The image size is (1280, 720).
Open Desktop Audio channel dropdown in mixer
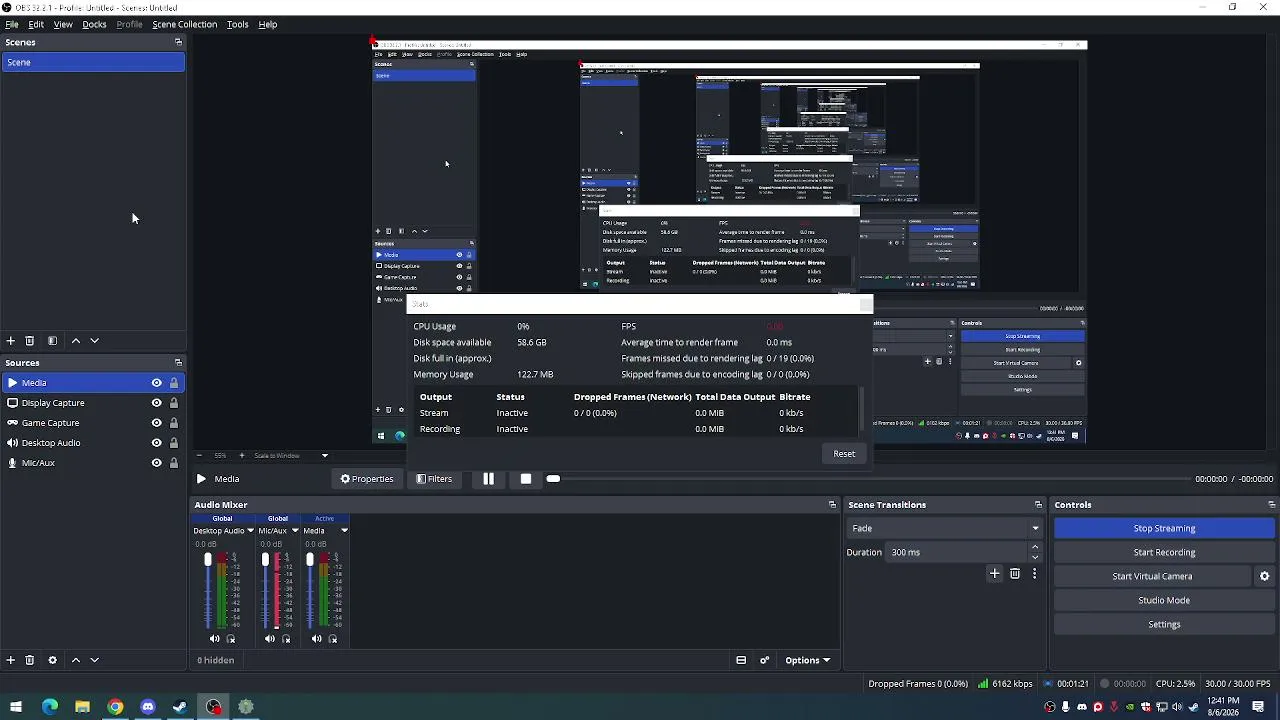[x=250, y=531]
